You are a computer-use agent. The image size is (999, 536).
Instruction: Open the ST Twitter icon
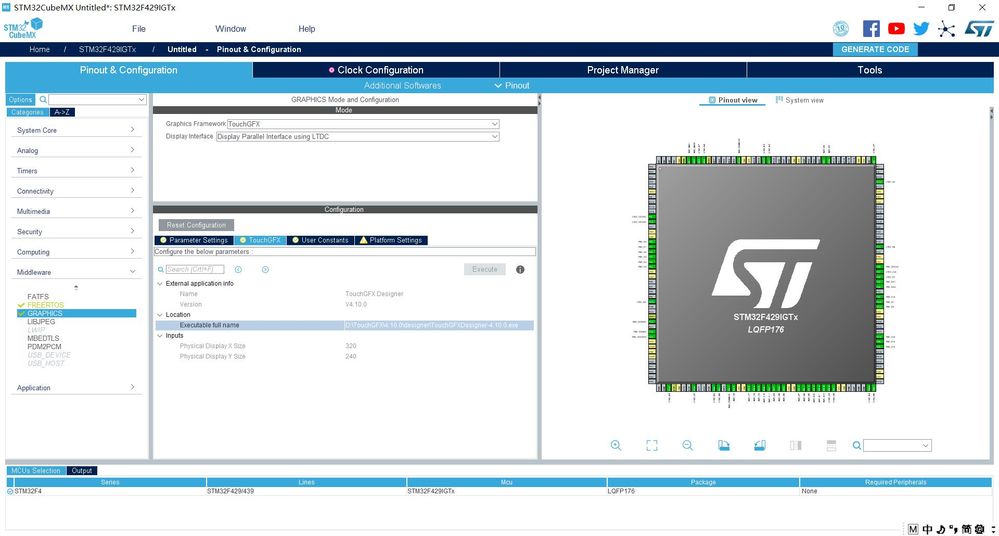tap(921, 29)
